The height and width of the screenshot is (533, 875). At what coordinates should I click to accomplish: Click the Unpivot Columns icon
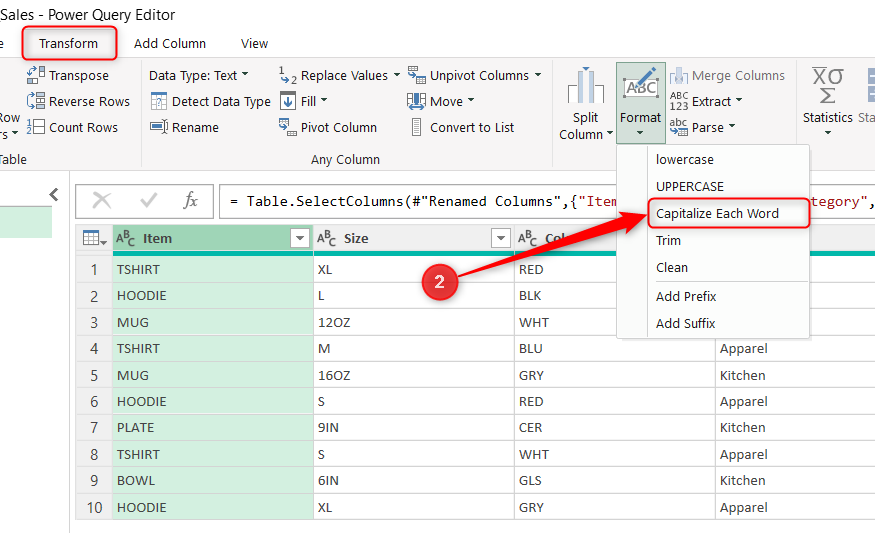pos(416,75)
